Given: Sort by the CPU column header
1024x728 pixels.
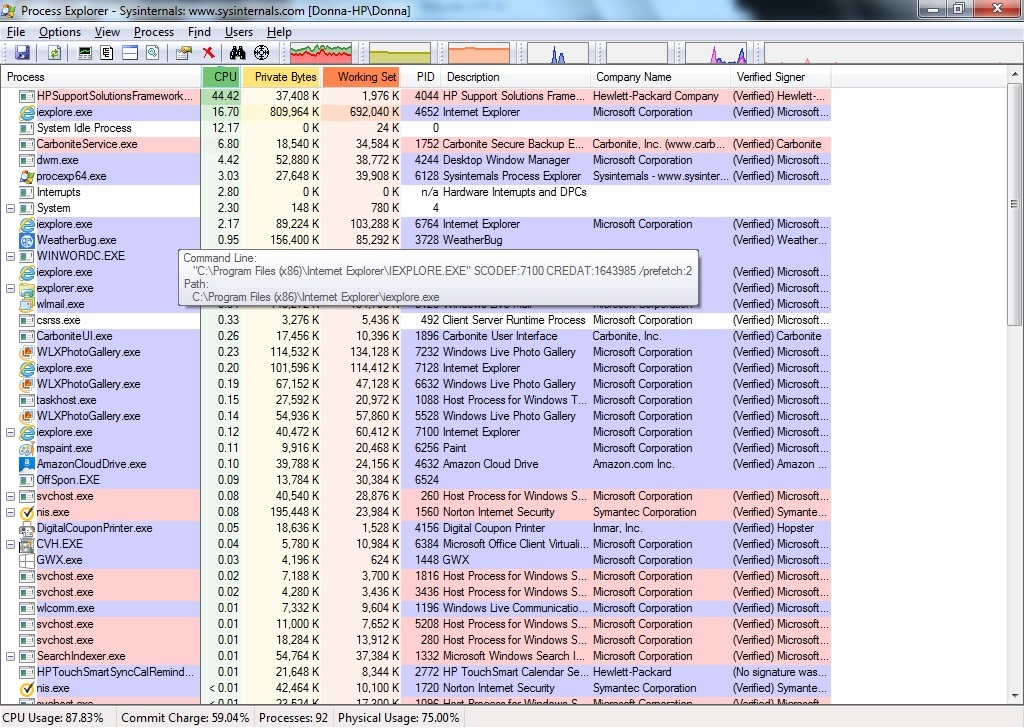Looking at the screenshot, I should point(222,77).
